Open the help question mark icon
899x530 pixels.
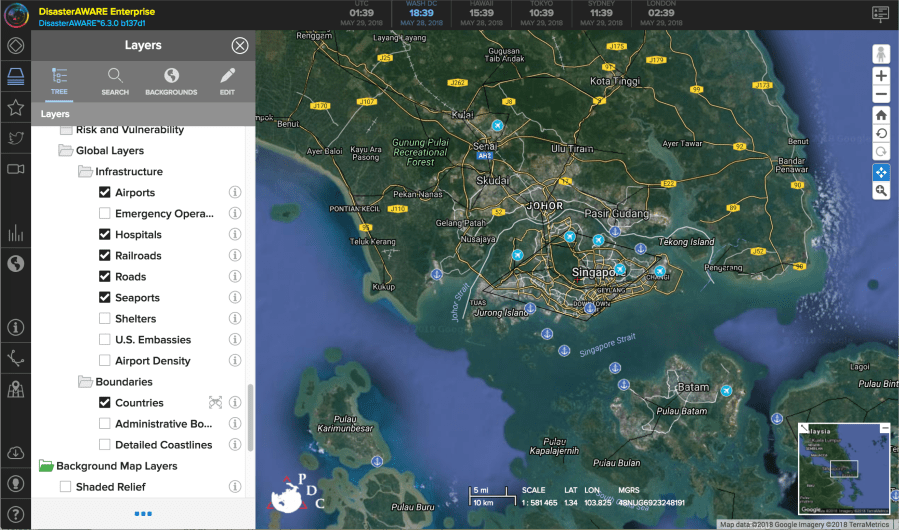(15, 512)
